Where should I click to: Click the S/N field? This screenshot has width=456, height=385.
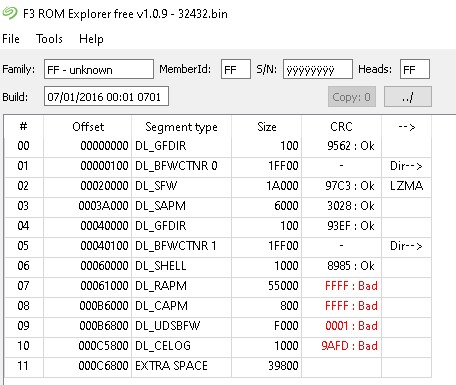pyautogui.click(x=318, y=69)
